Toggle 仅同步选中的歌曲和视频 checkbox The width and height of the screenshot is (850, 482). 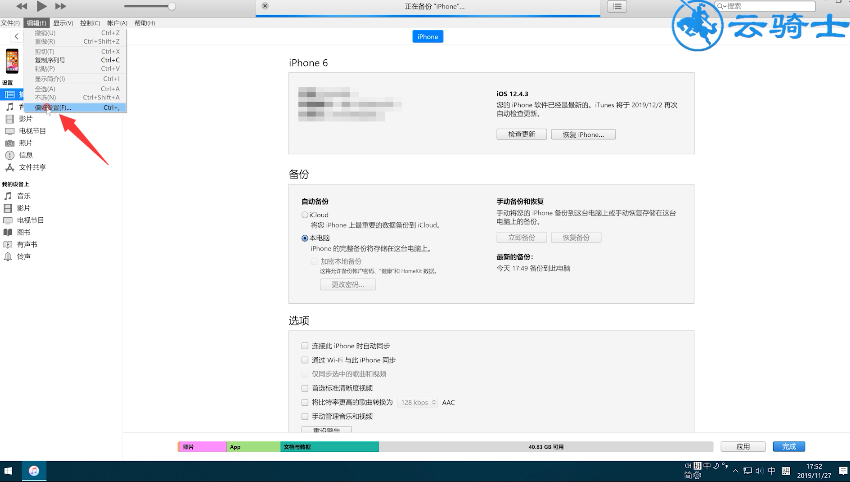tap(305, 374)
